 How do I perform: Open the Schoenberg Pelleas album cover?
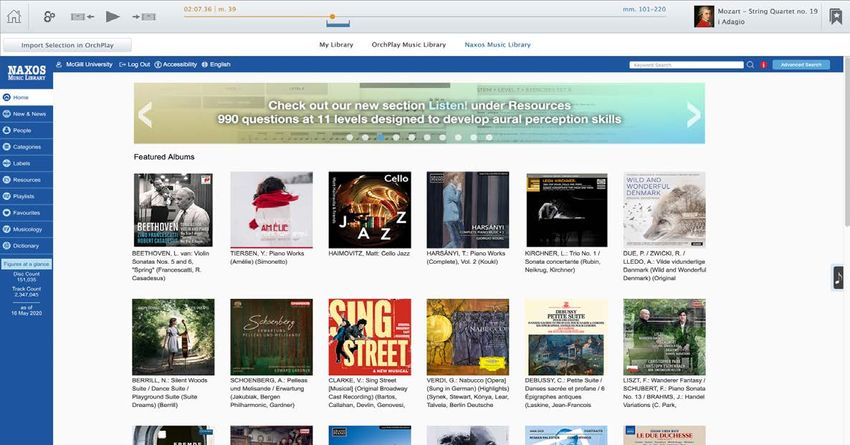click(x=272, y=337)
